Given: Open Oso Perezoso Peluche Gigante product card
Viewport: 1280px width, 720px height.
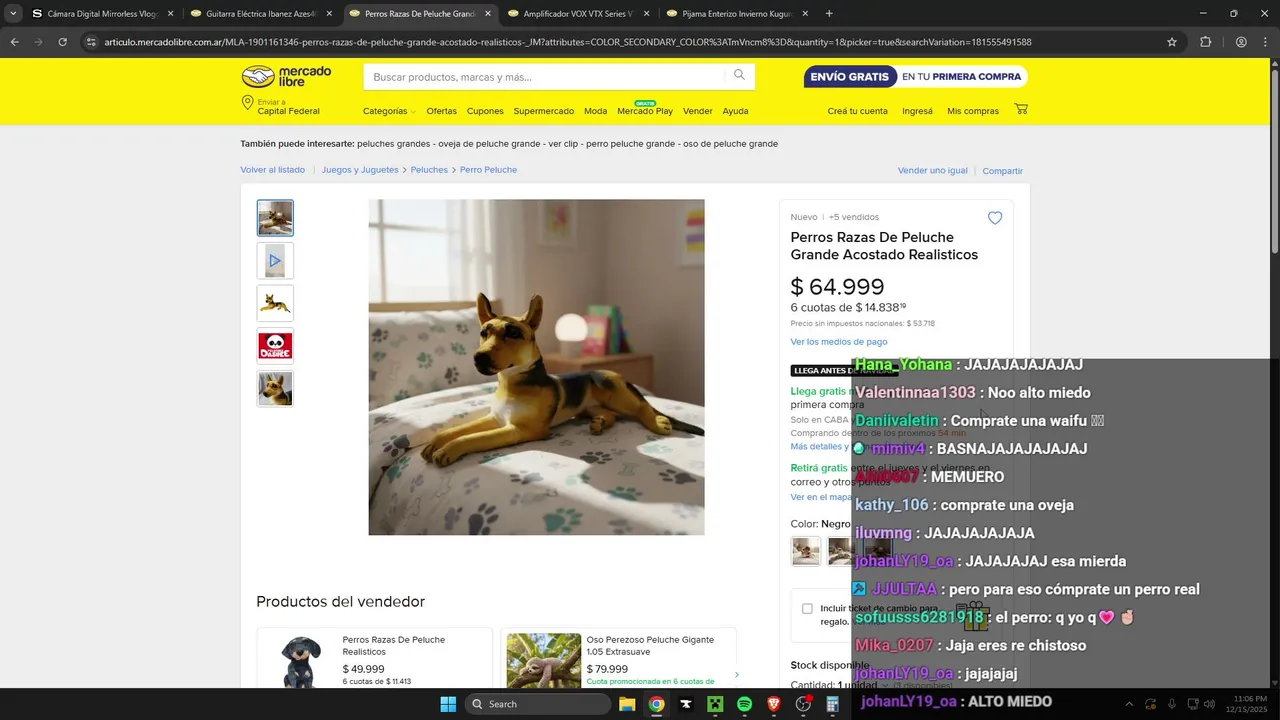Looking at the screenshot, I should click(619, 658).
